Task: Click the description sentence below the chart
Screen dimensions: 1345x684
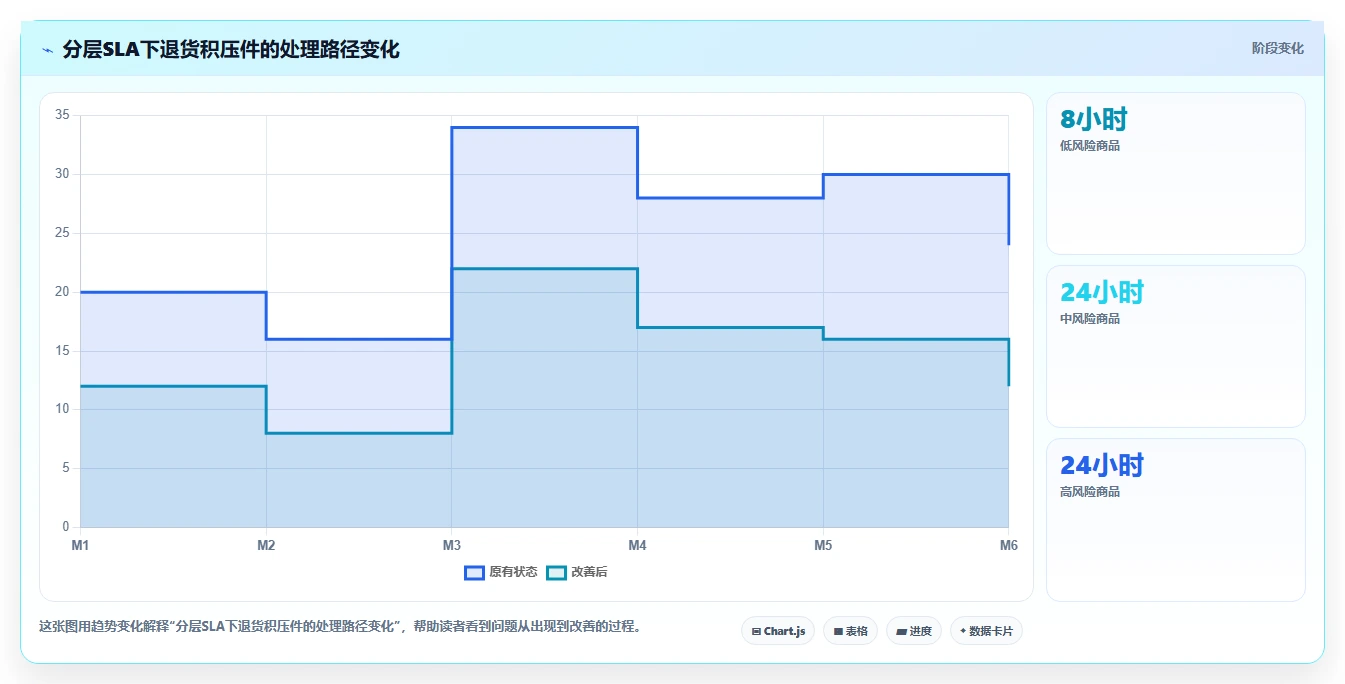Action: click(x=340, y=627)
